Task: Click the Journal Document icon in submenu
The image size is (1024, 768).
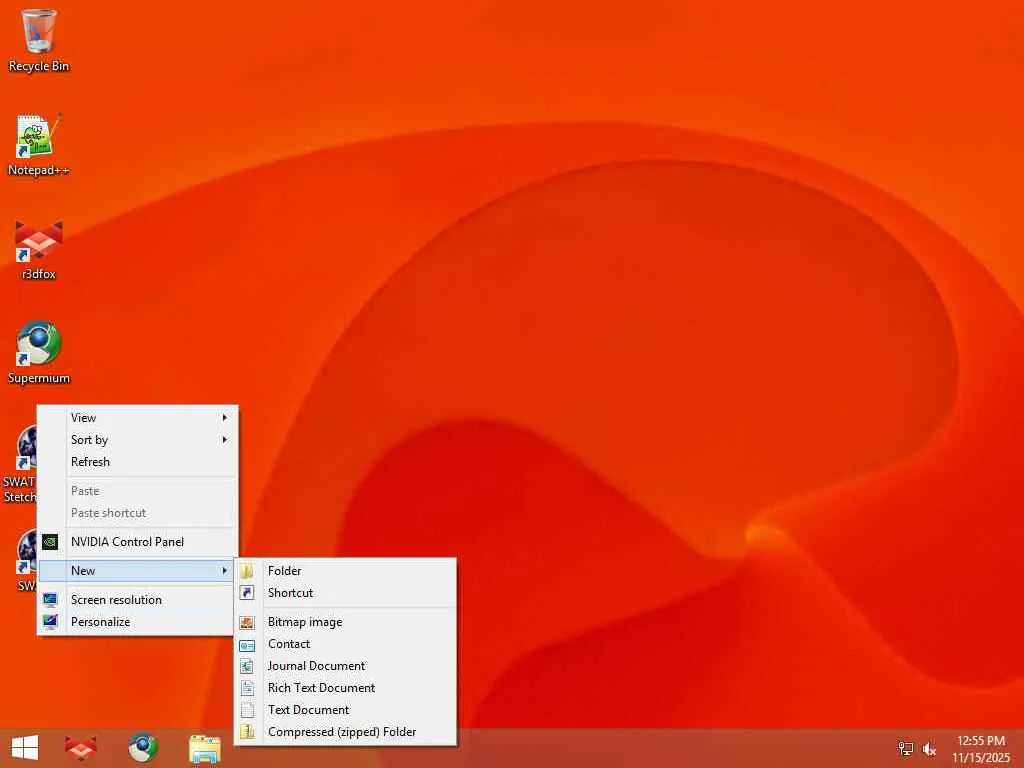Action: click(247, 666)
